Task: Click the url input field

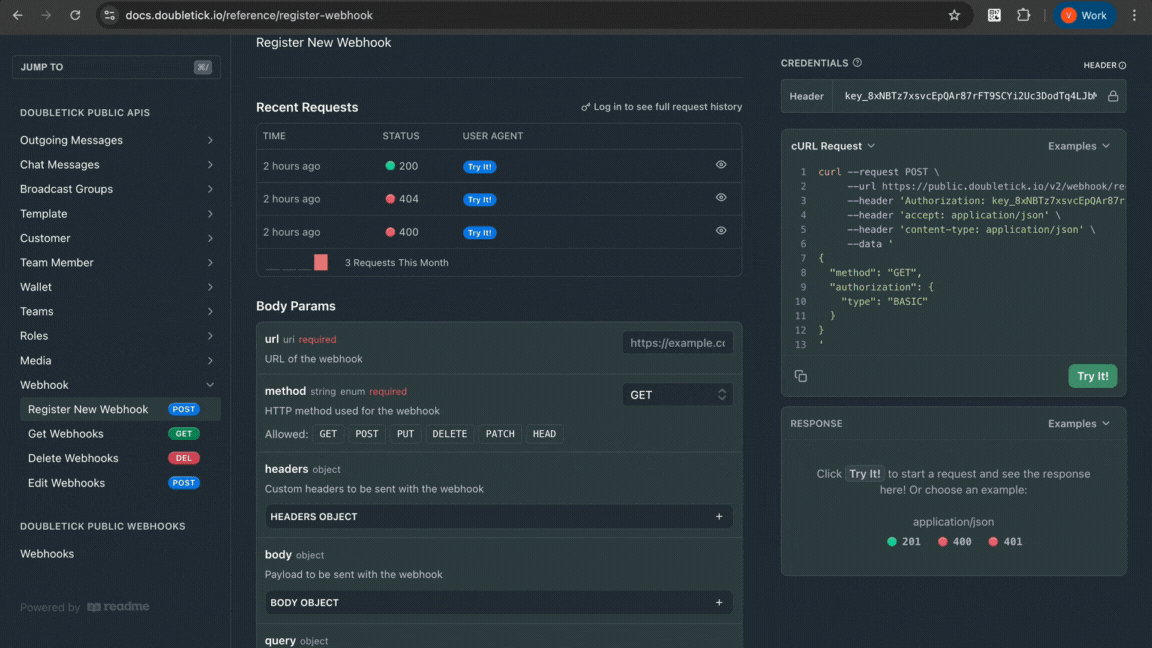Action: point(677,343)
